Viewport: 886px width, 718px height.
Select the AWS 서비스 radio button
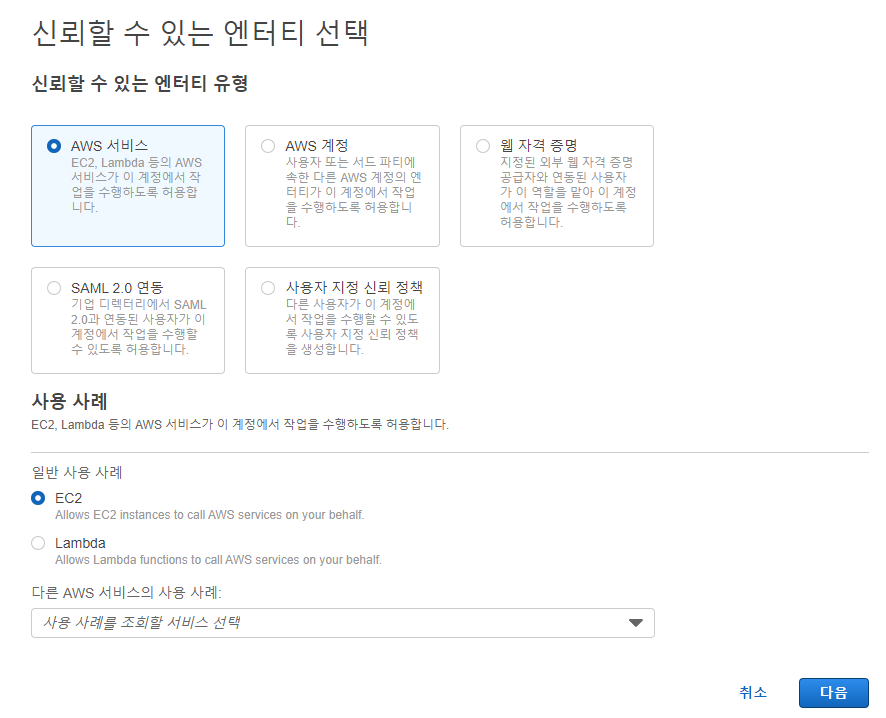tap(54, 146)
